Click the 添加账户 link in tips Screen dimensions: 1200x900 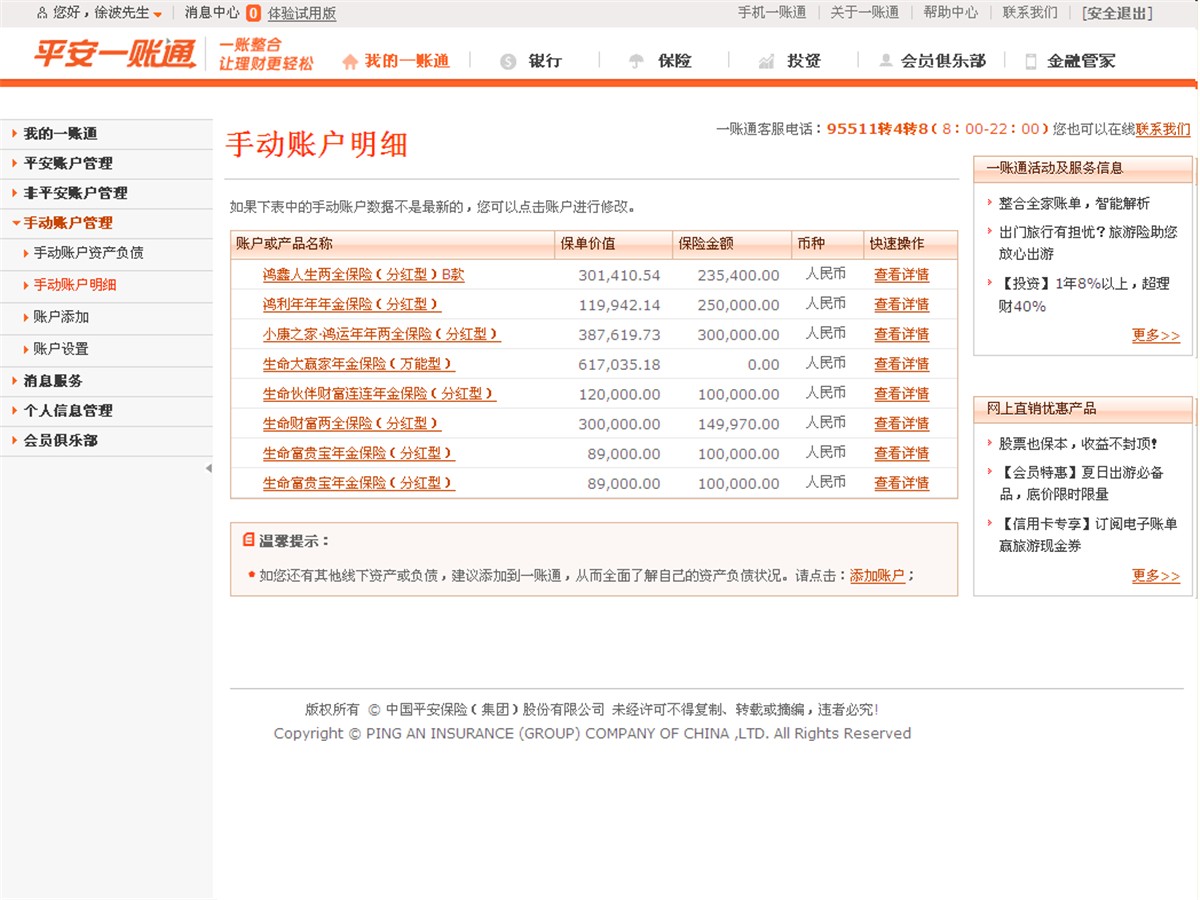click(x=877, y=576)
